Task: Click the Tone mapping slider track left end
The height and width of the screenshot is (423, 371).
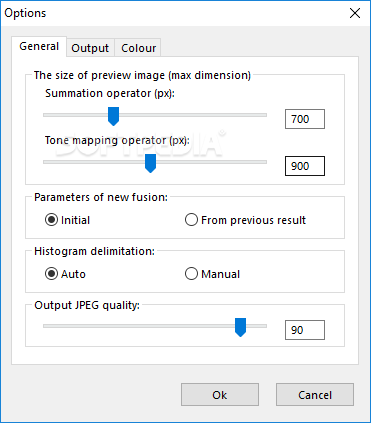Action: [47, 162]
